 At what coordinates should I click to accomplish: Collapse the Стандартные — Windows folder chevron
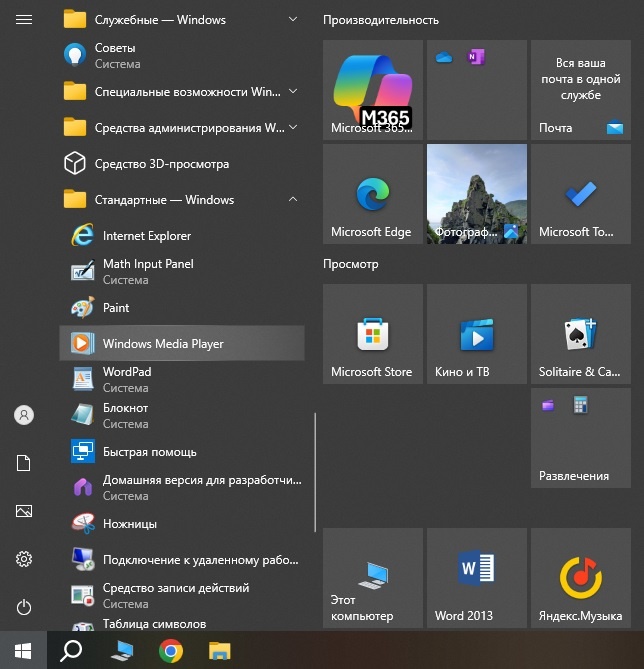pos(293,199)
